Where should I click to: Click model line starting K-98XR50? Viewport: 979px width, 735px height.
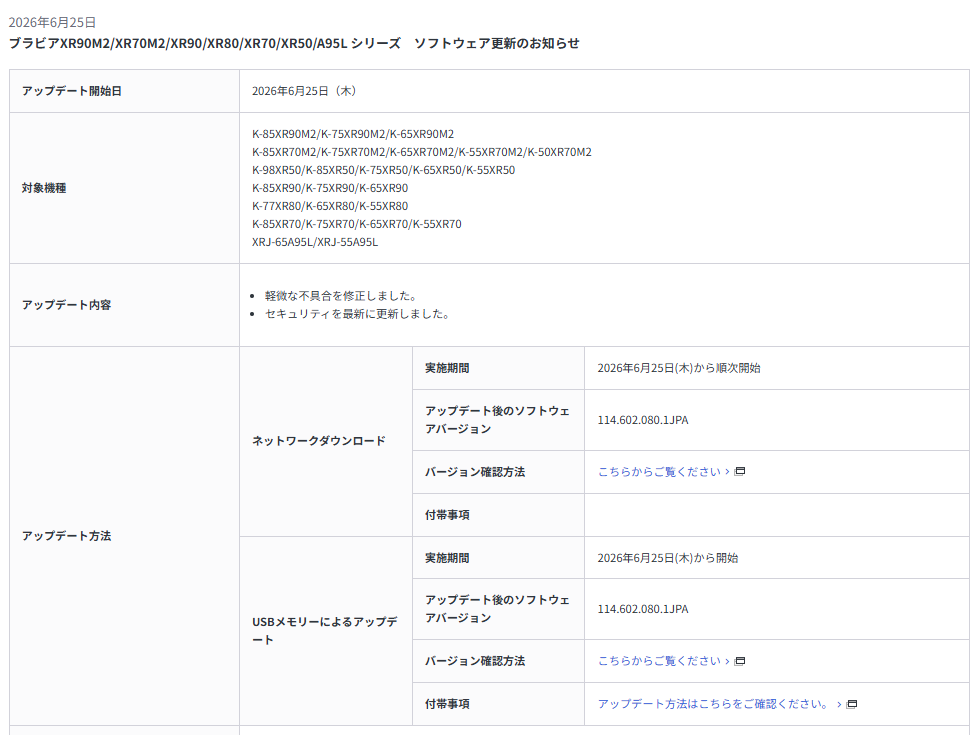383,170
